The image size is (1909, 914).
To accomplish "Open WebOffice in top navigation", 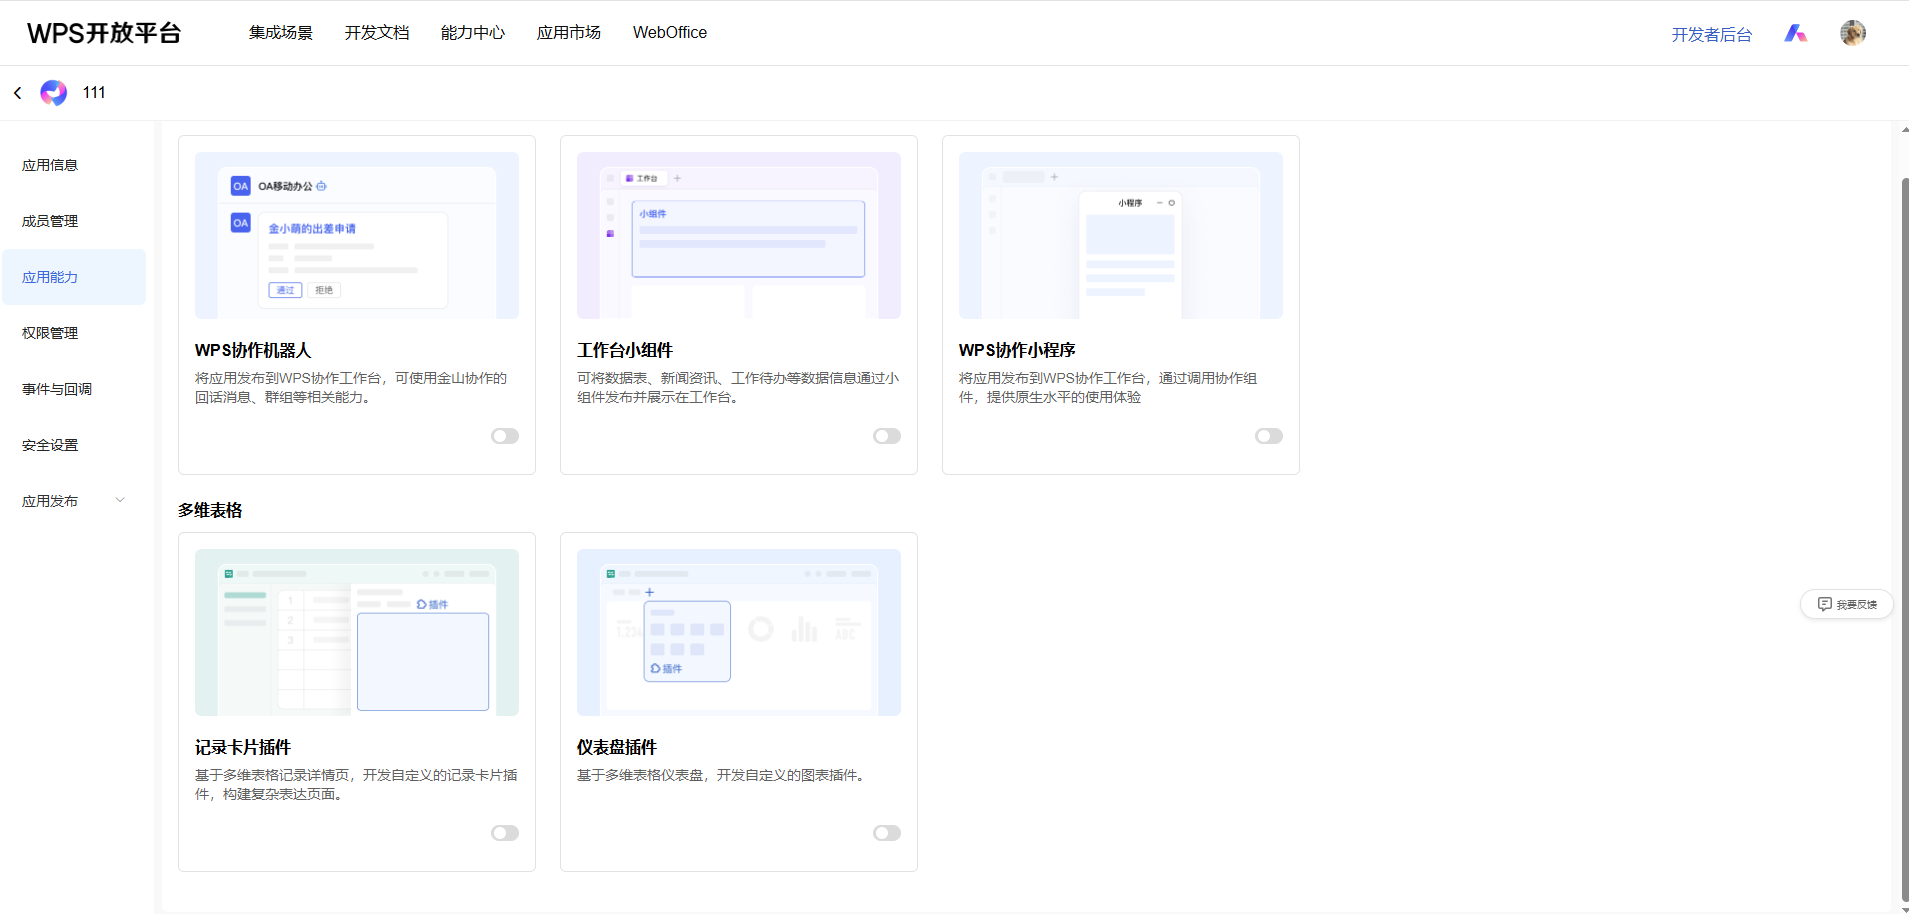I will 670,33.
